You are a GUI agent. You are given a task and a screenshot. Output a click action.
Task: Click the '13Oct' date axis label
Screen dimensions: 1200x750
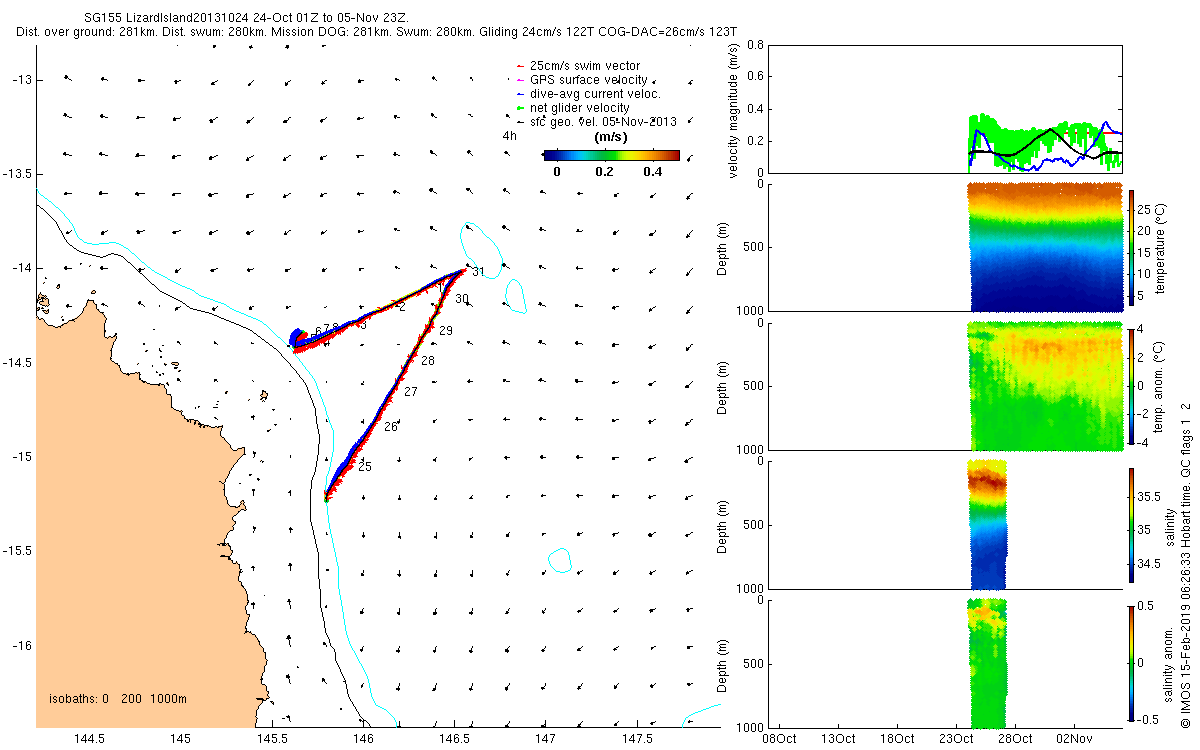click(838, 739)
